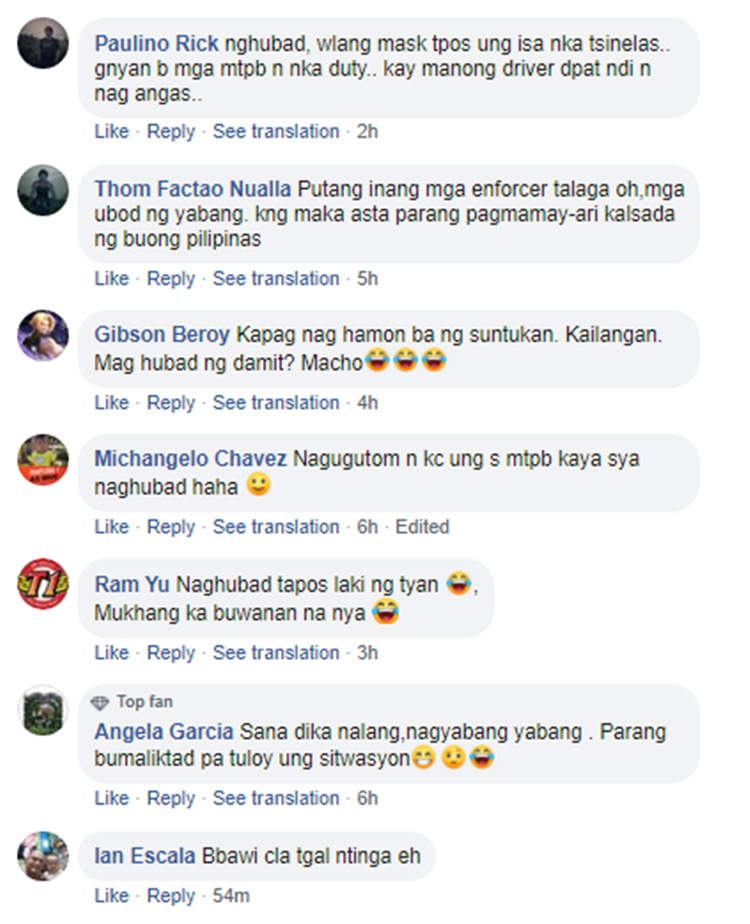Image resolution: width=750 pixels, height=924 pixels.
Task: See translation of Gibson Beroy's comment
Action: click(x=276, y=402)
